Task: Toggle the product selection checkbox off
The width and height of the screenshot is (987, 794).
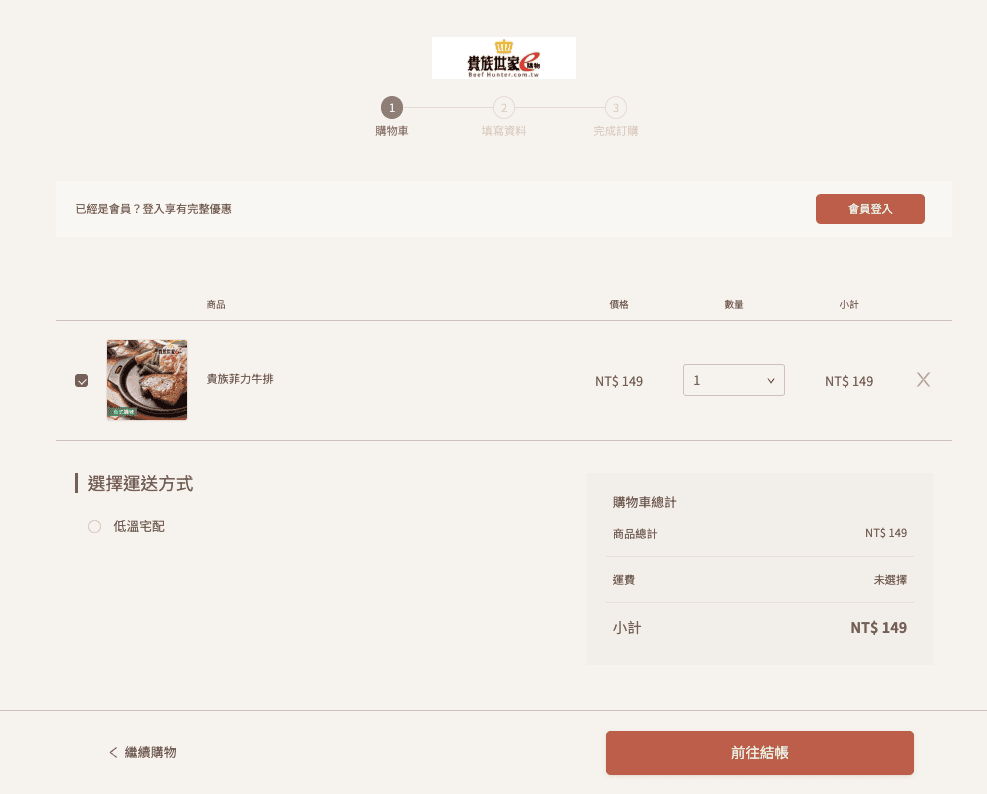Action: coord(82,379)
